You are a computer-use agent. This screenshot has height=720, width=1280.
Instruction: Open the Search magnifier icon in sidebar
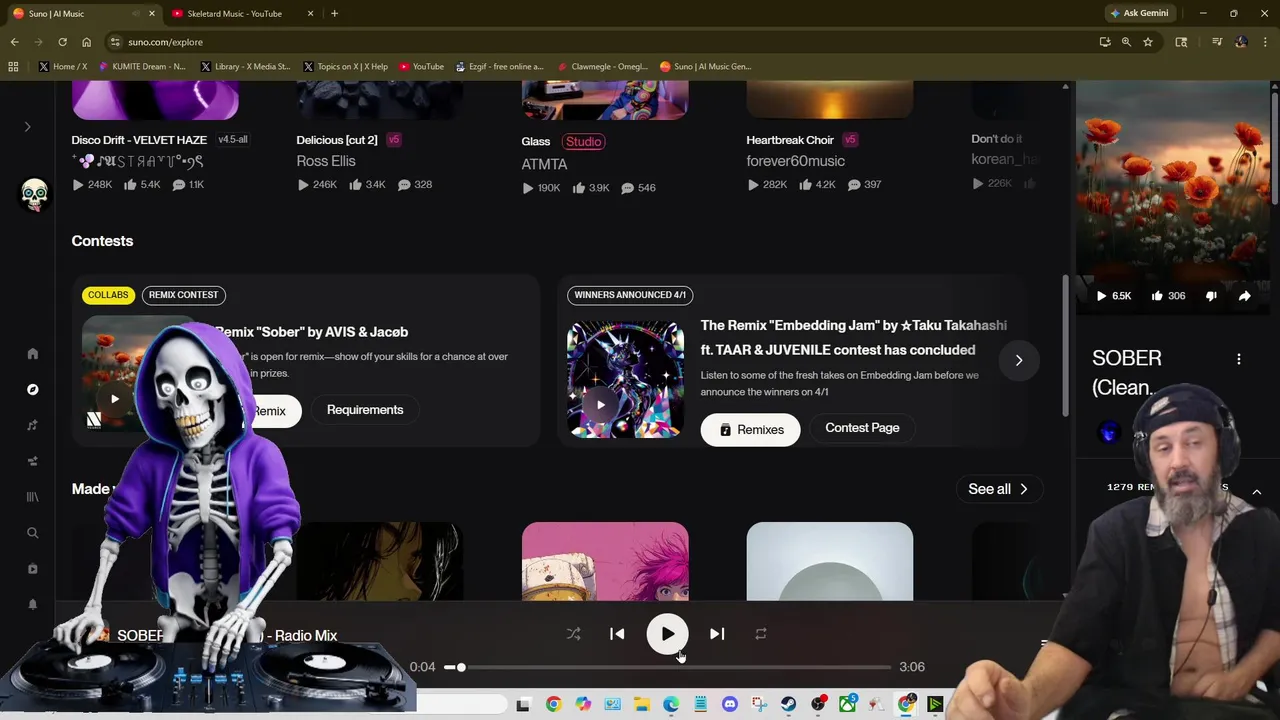coord(32,533)
